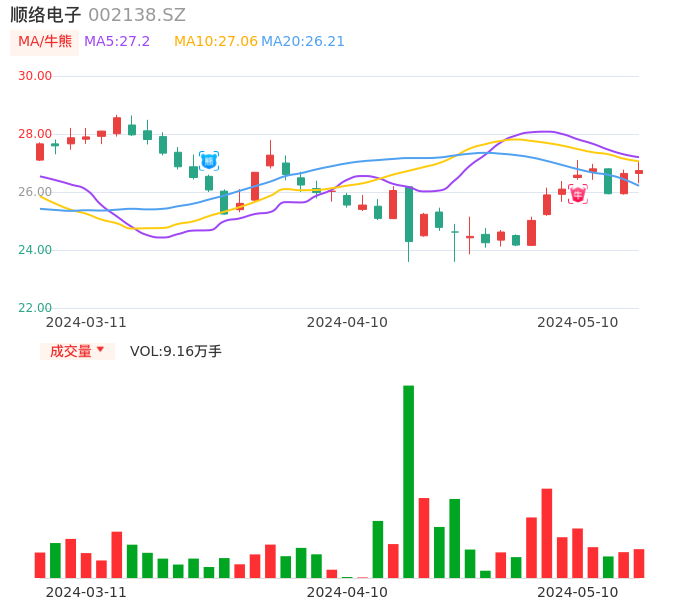Click the 28.00 price axis label
686x606 pixels.
pyautogui.click(x=36, y=134)
